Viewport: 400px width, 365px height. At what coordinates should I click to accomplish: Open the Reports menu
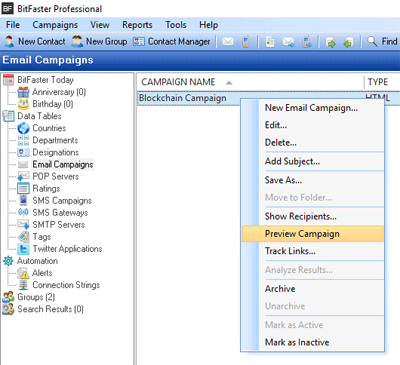coord(137,25)
